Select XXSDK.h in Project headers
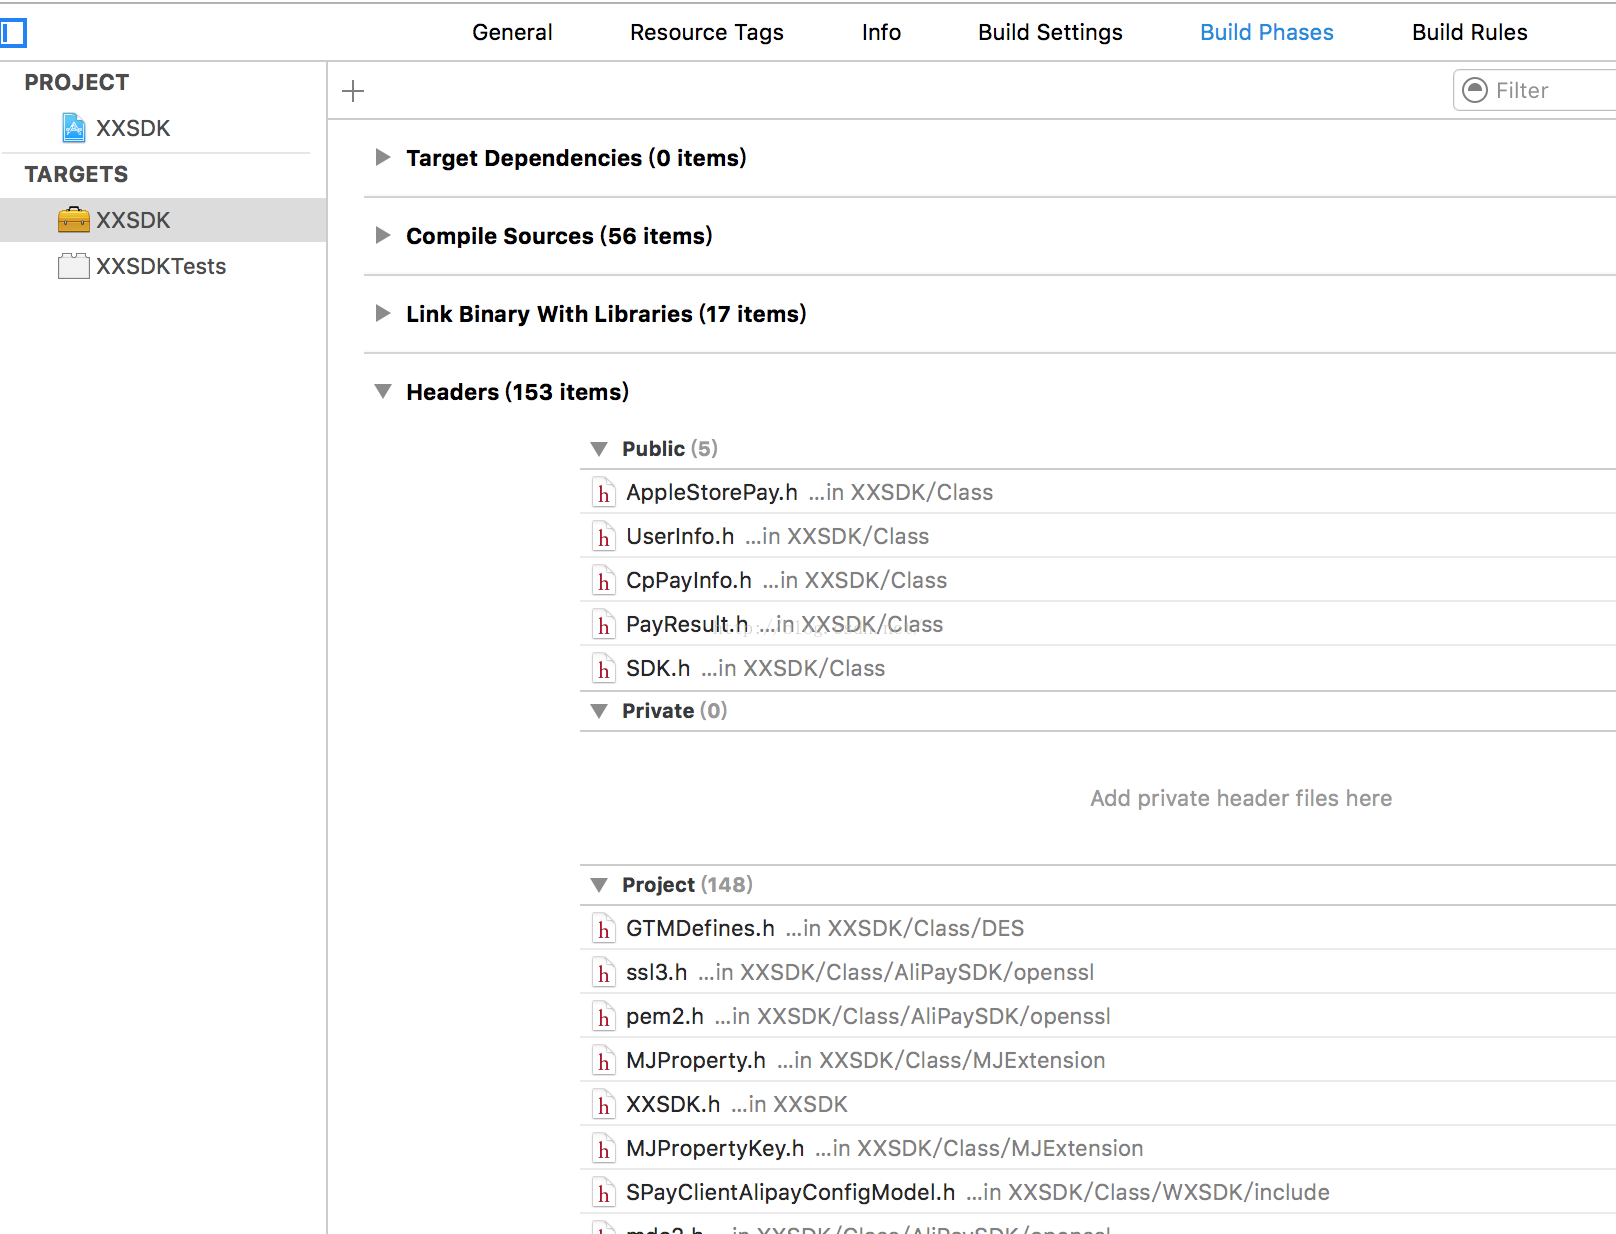The width and height of the screenshot is (1616, 1234). tap(1098, 1104)
